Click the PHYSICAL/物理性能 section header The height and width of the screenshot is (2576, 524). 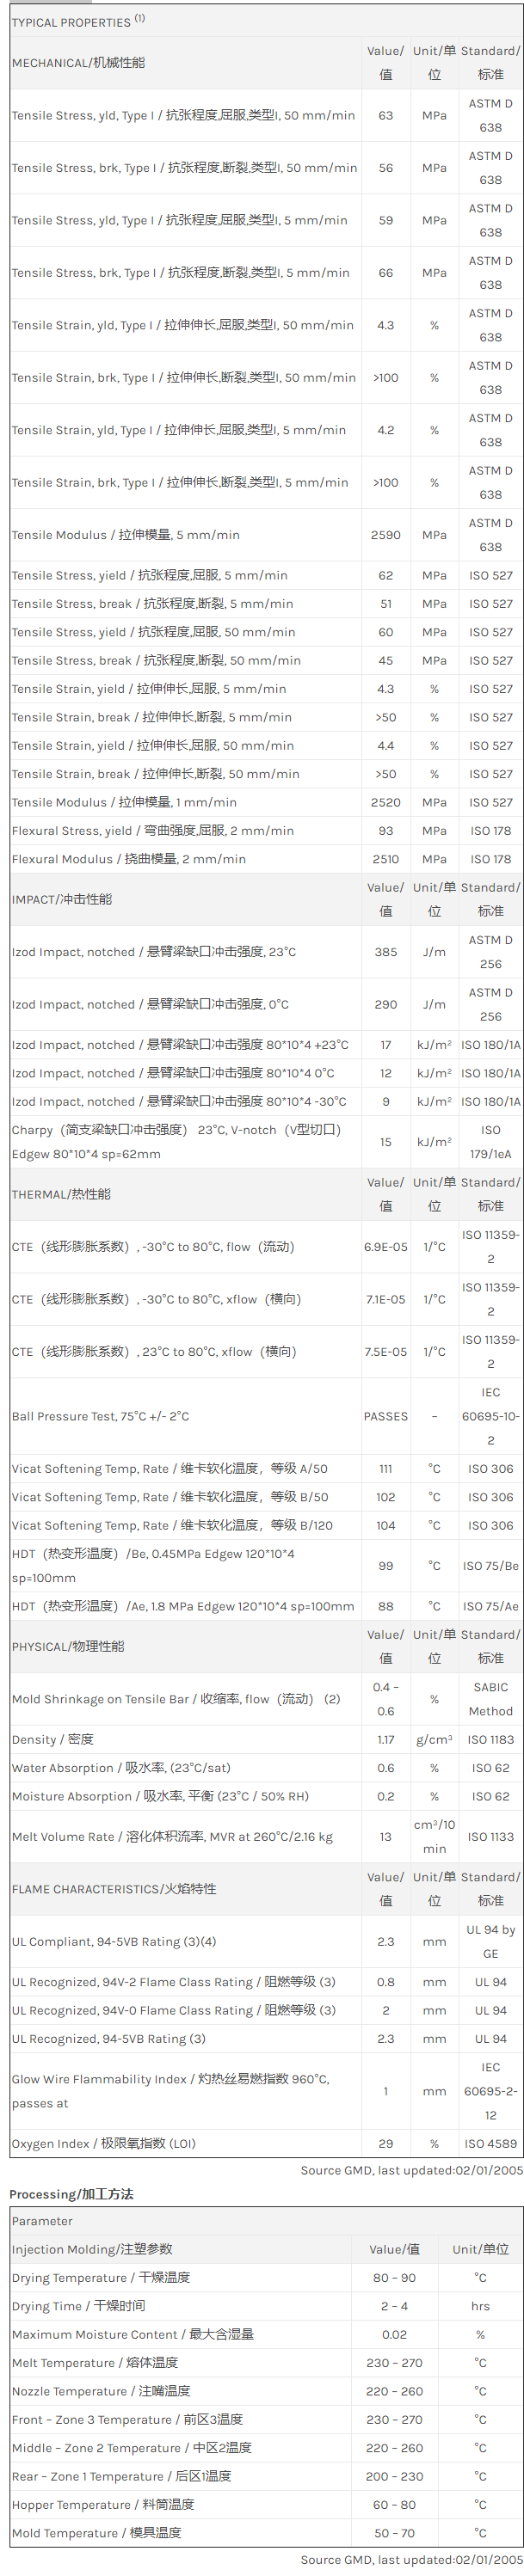[68, 1646]
